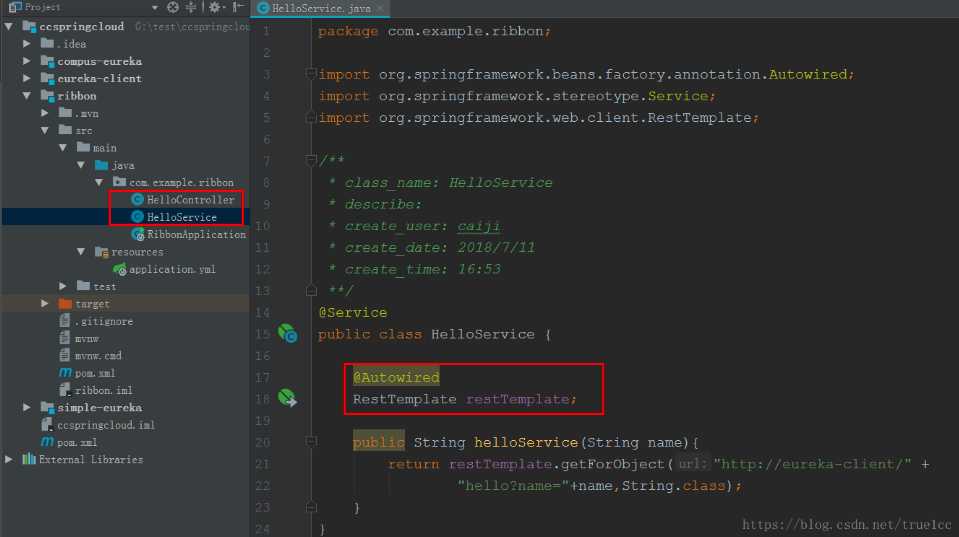Select HelloService class in tree
This screenshot has width=959, height=537.
click(x=182, y=217)
